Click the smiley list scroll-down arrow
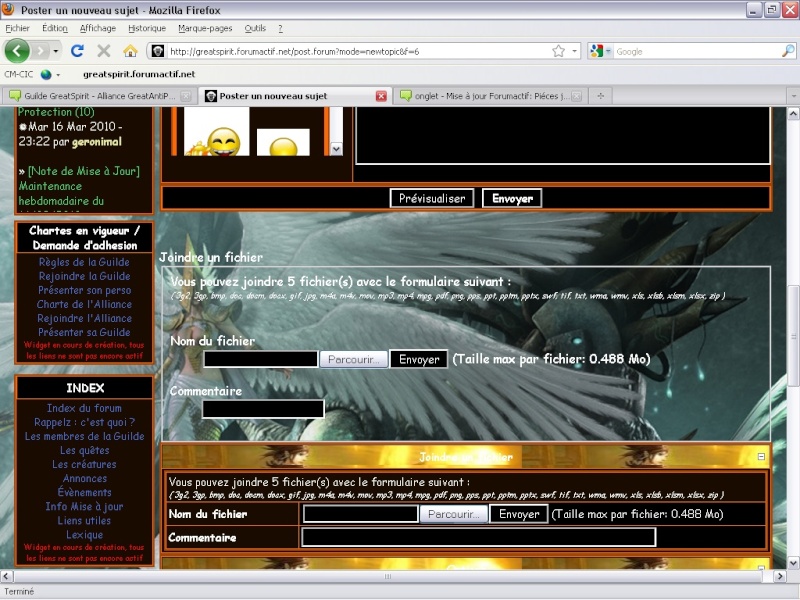Image resolution: width=800 pixels, height=600 pixels. [336, 149]
